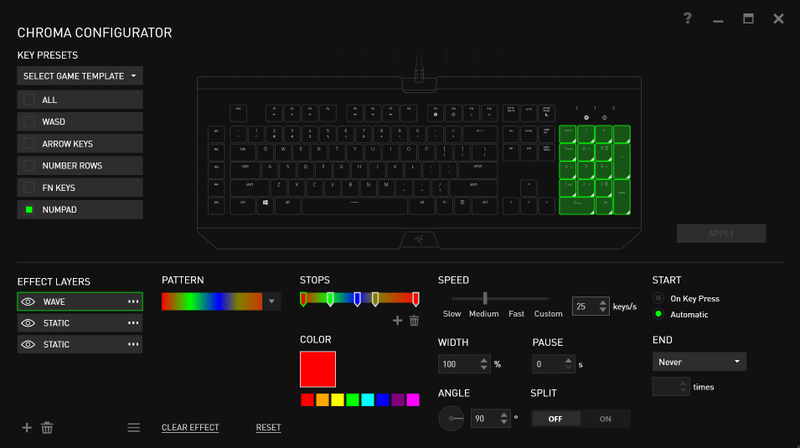
Task: Select On Key Press start option
Action: click(658, 298)
